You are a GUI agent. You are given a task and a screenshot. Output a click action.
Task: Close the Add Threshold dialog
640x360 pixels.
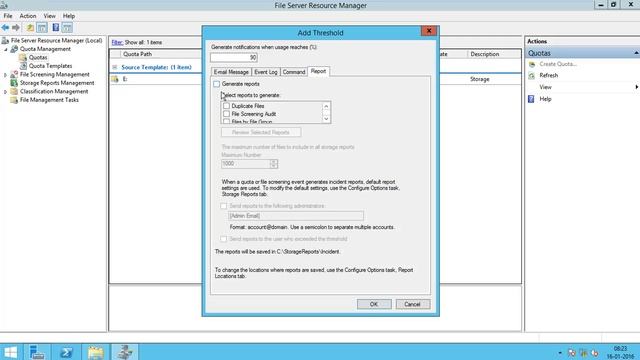[x=429, y=31]
